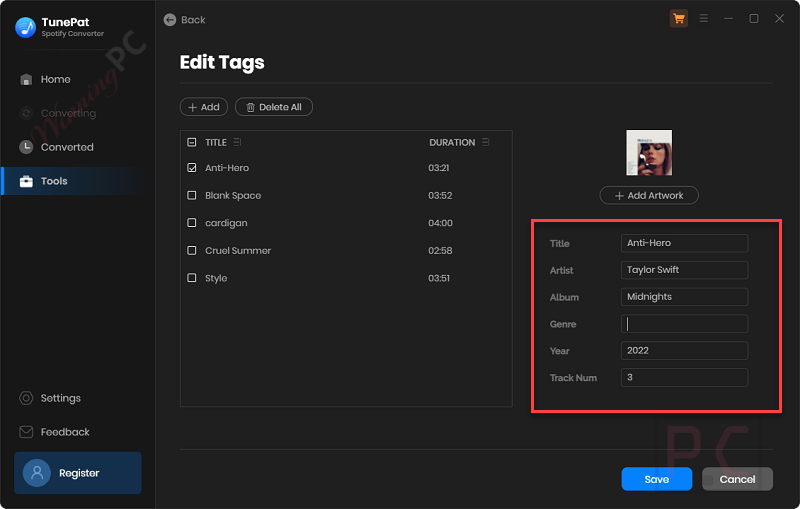Select the Style track title

click(x=216, y=278)
